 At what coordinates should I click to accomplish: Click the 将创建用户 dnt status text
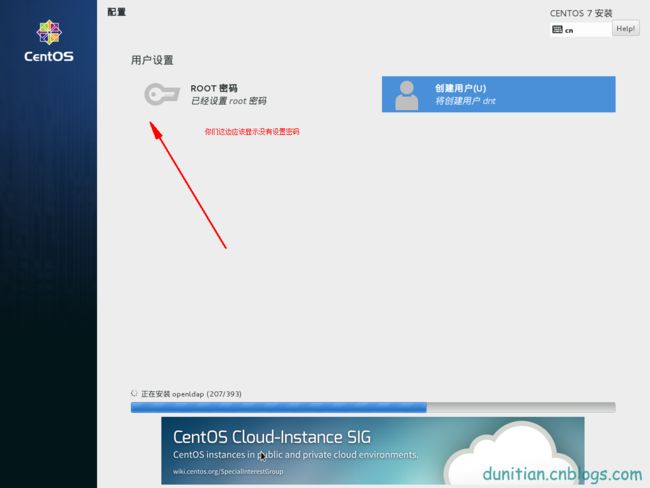coord(465,101)
